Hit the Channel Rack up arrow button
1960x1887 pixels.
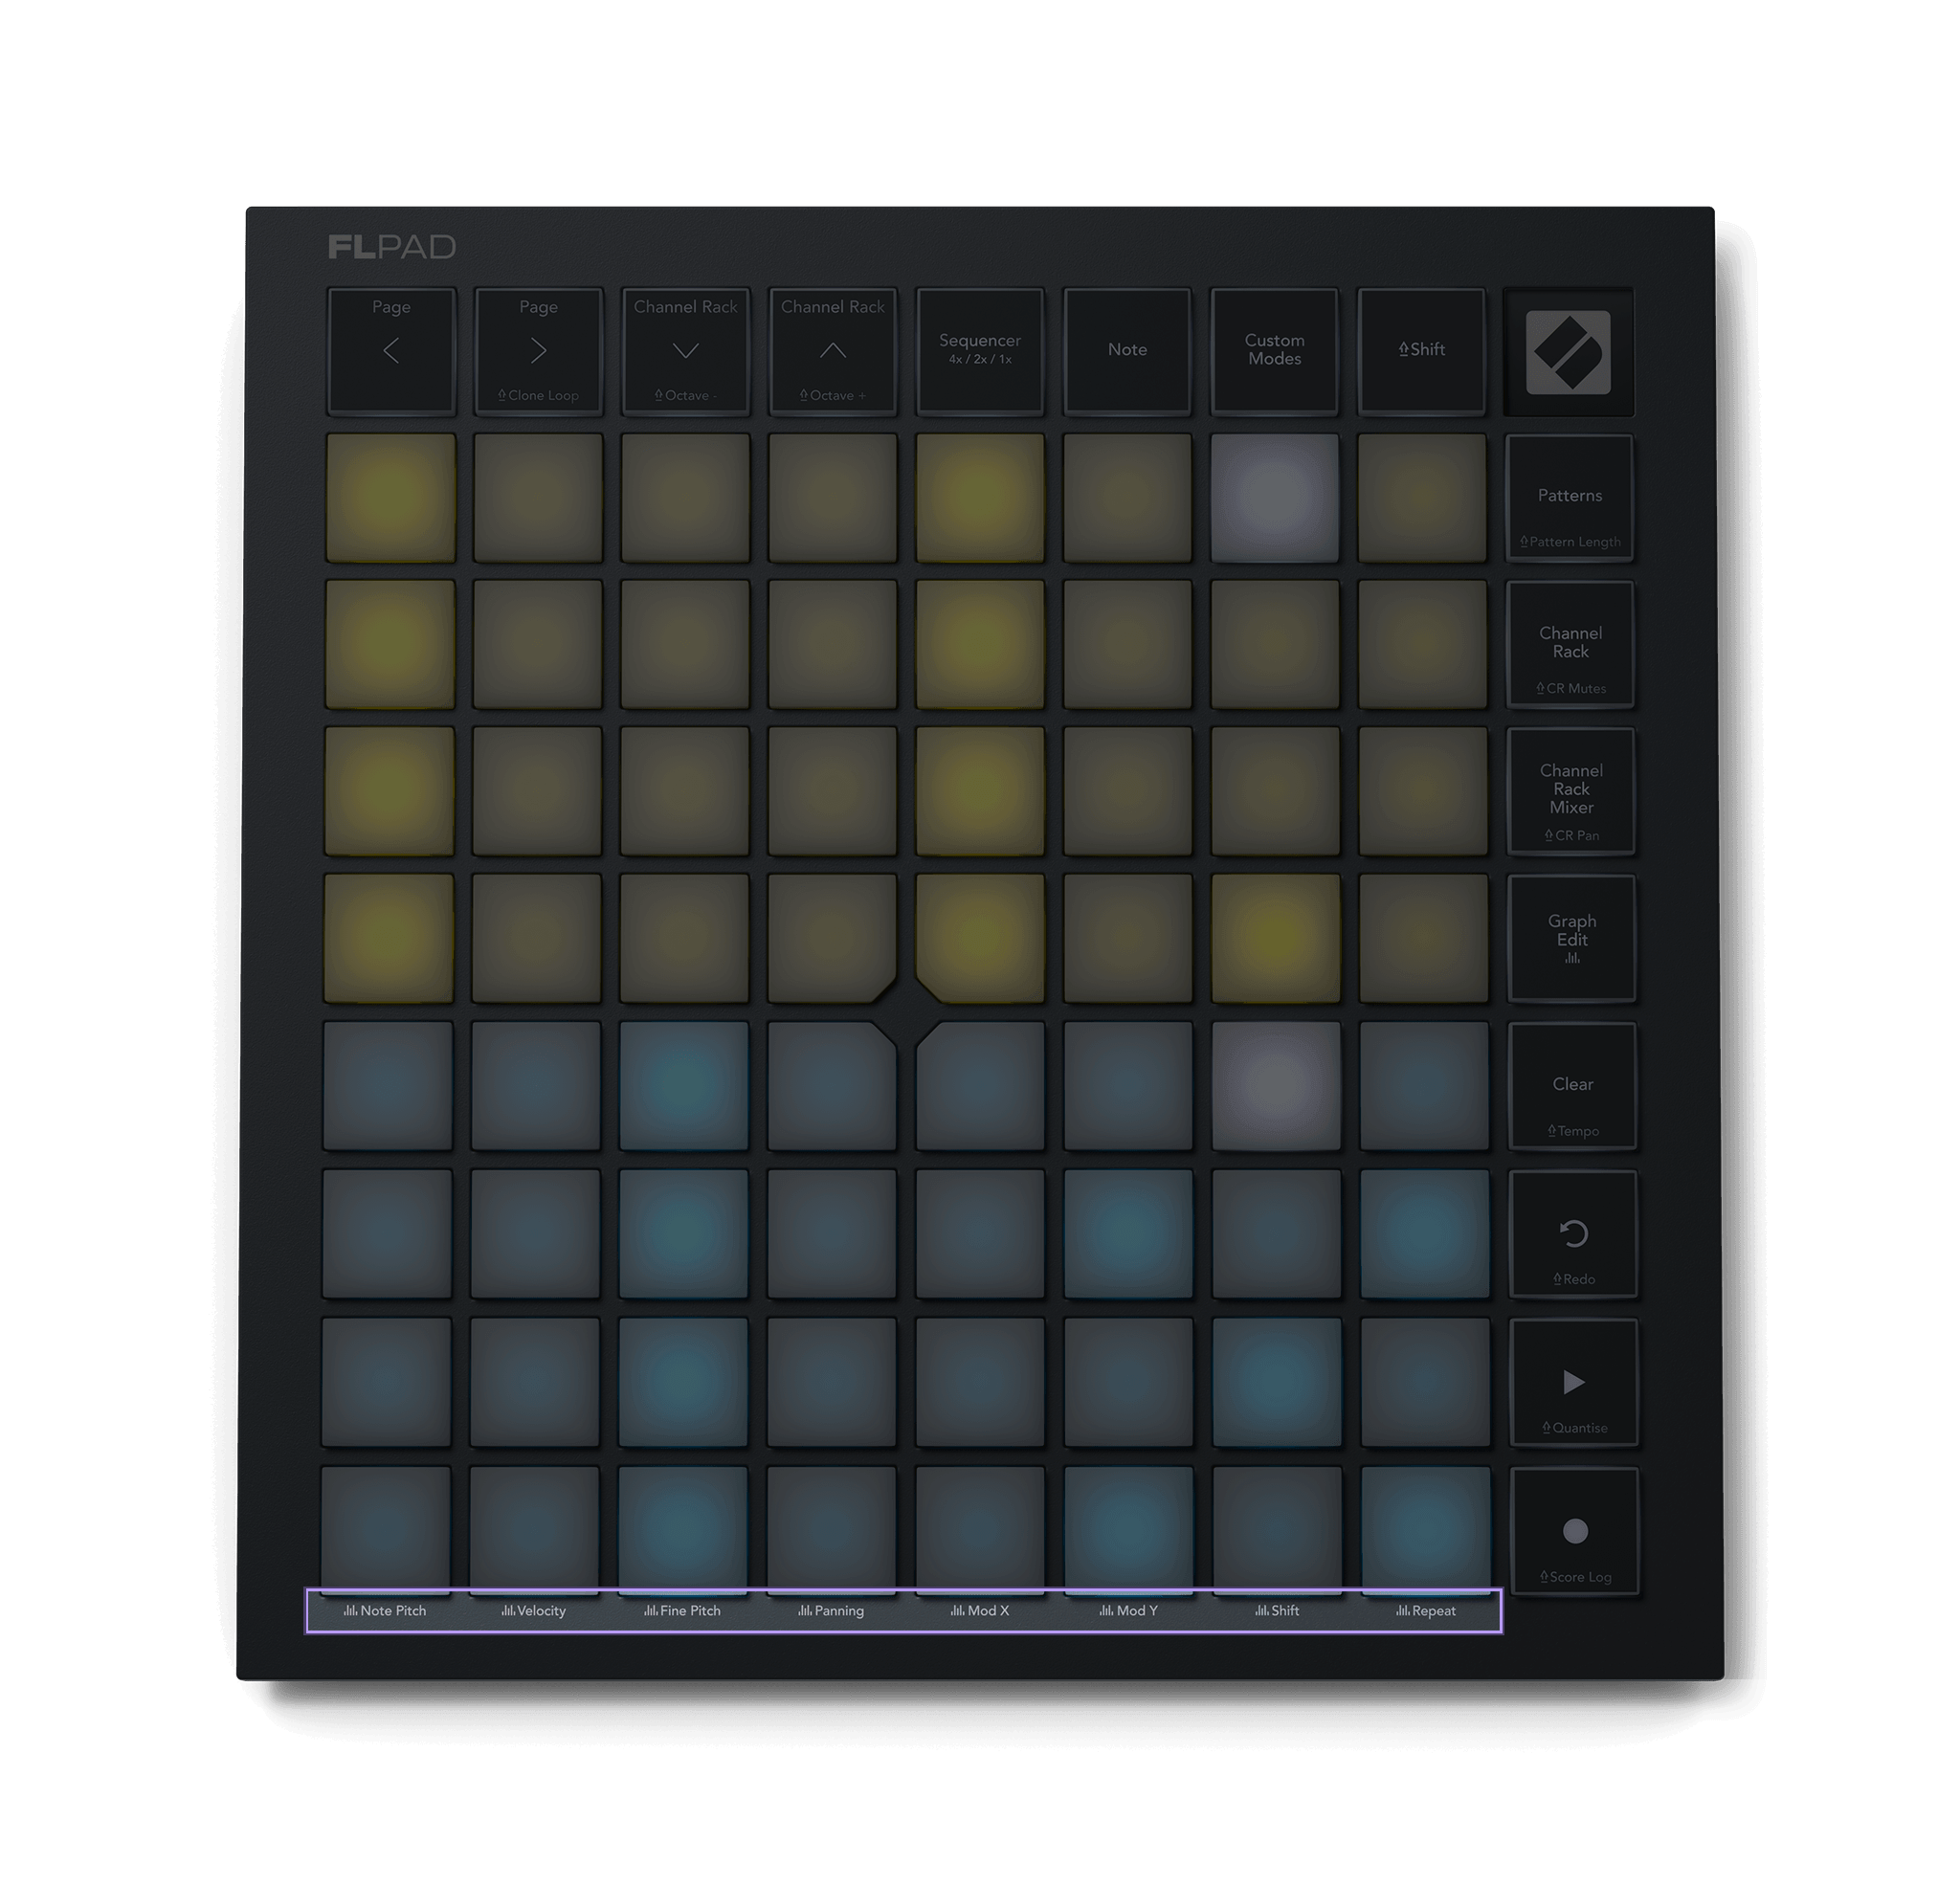832,351
